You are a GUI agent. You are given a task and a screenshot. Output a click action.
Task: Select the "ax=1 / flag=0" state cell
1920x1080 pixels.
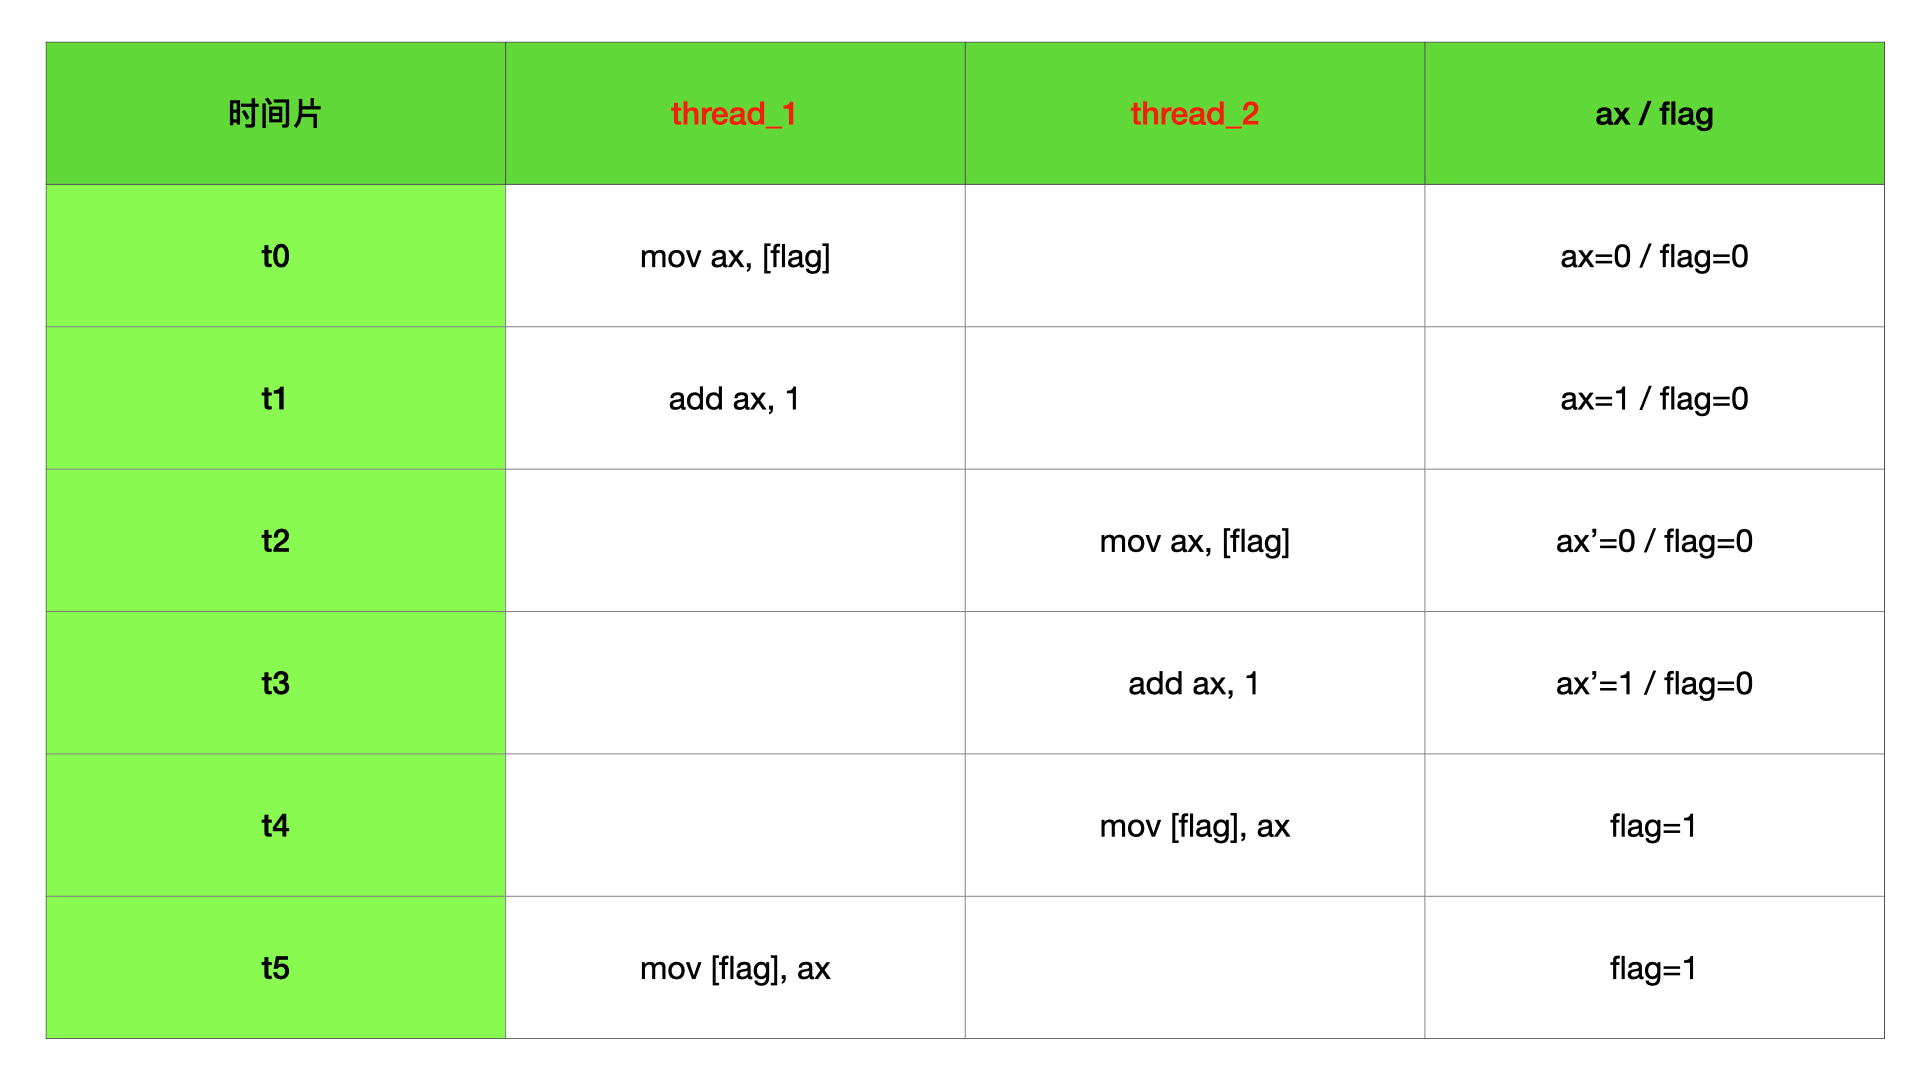coord(1654,399)
